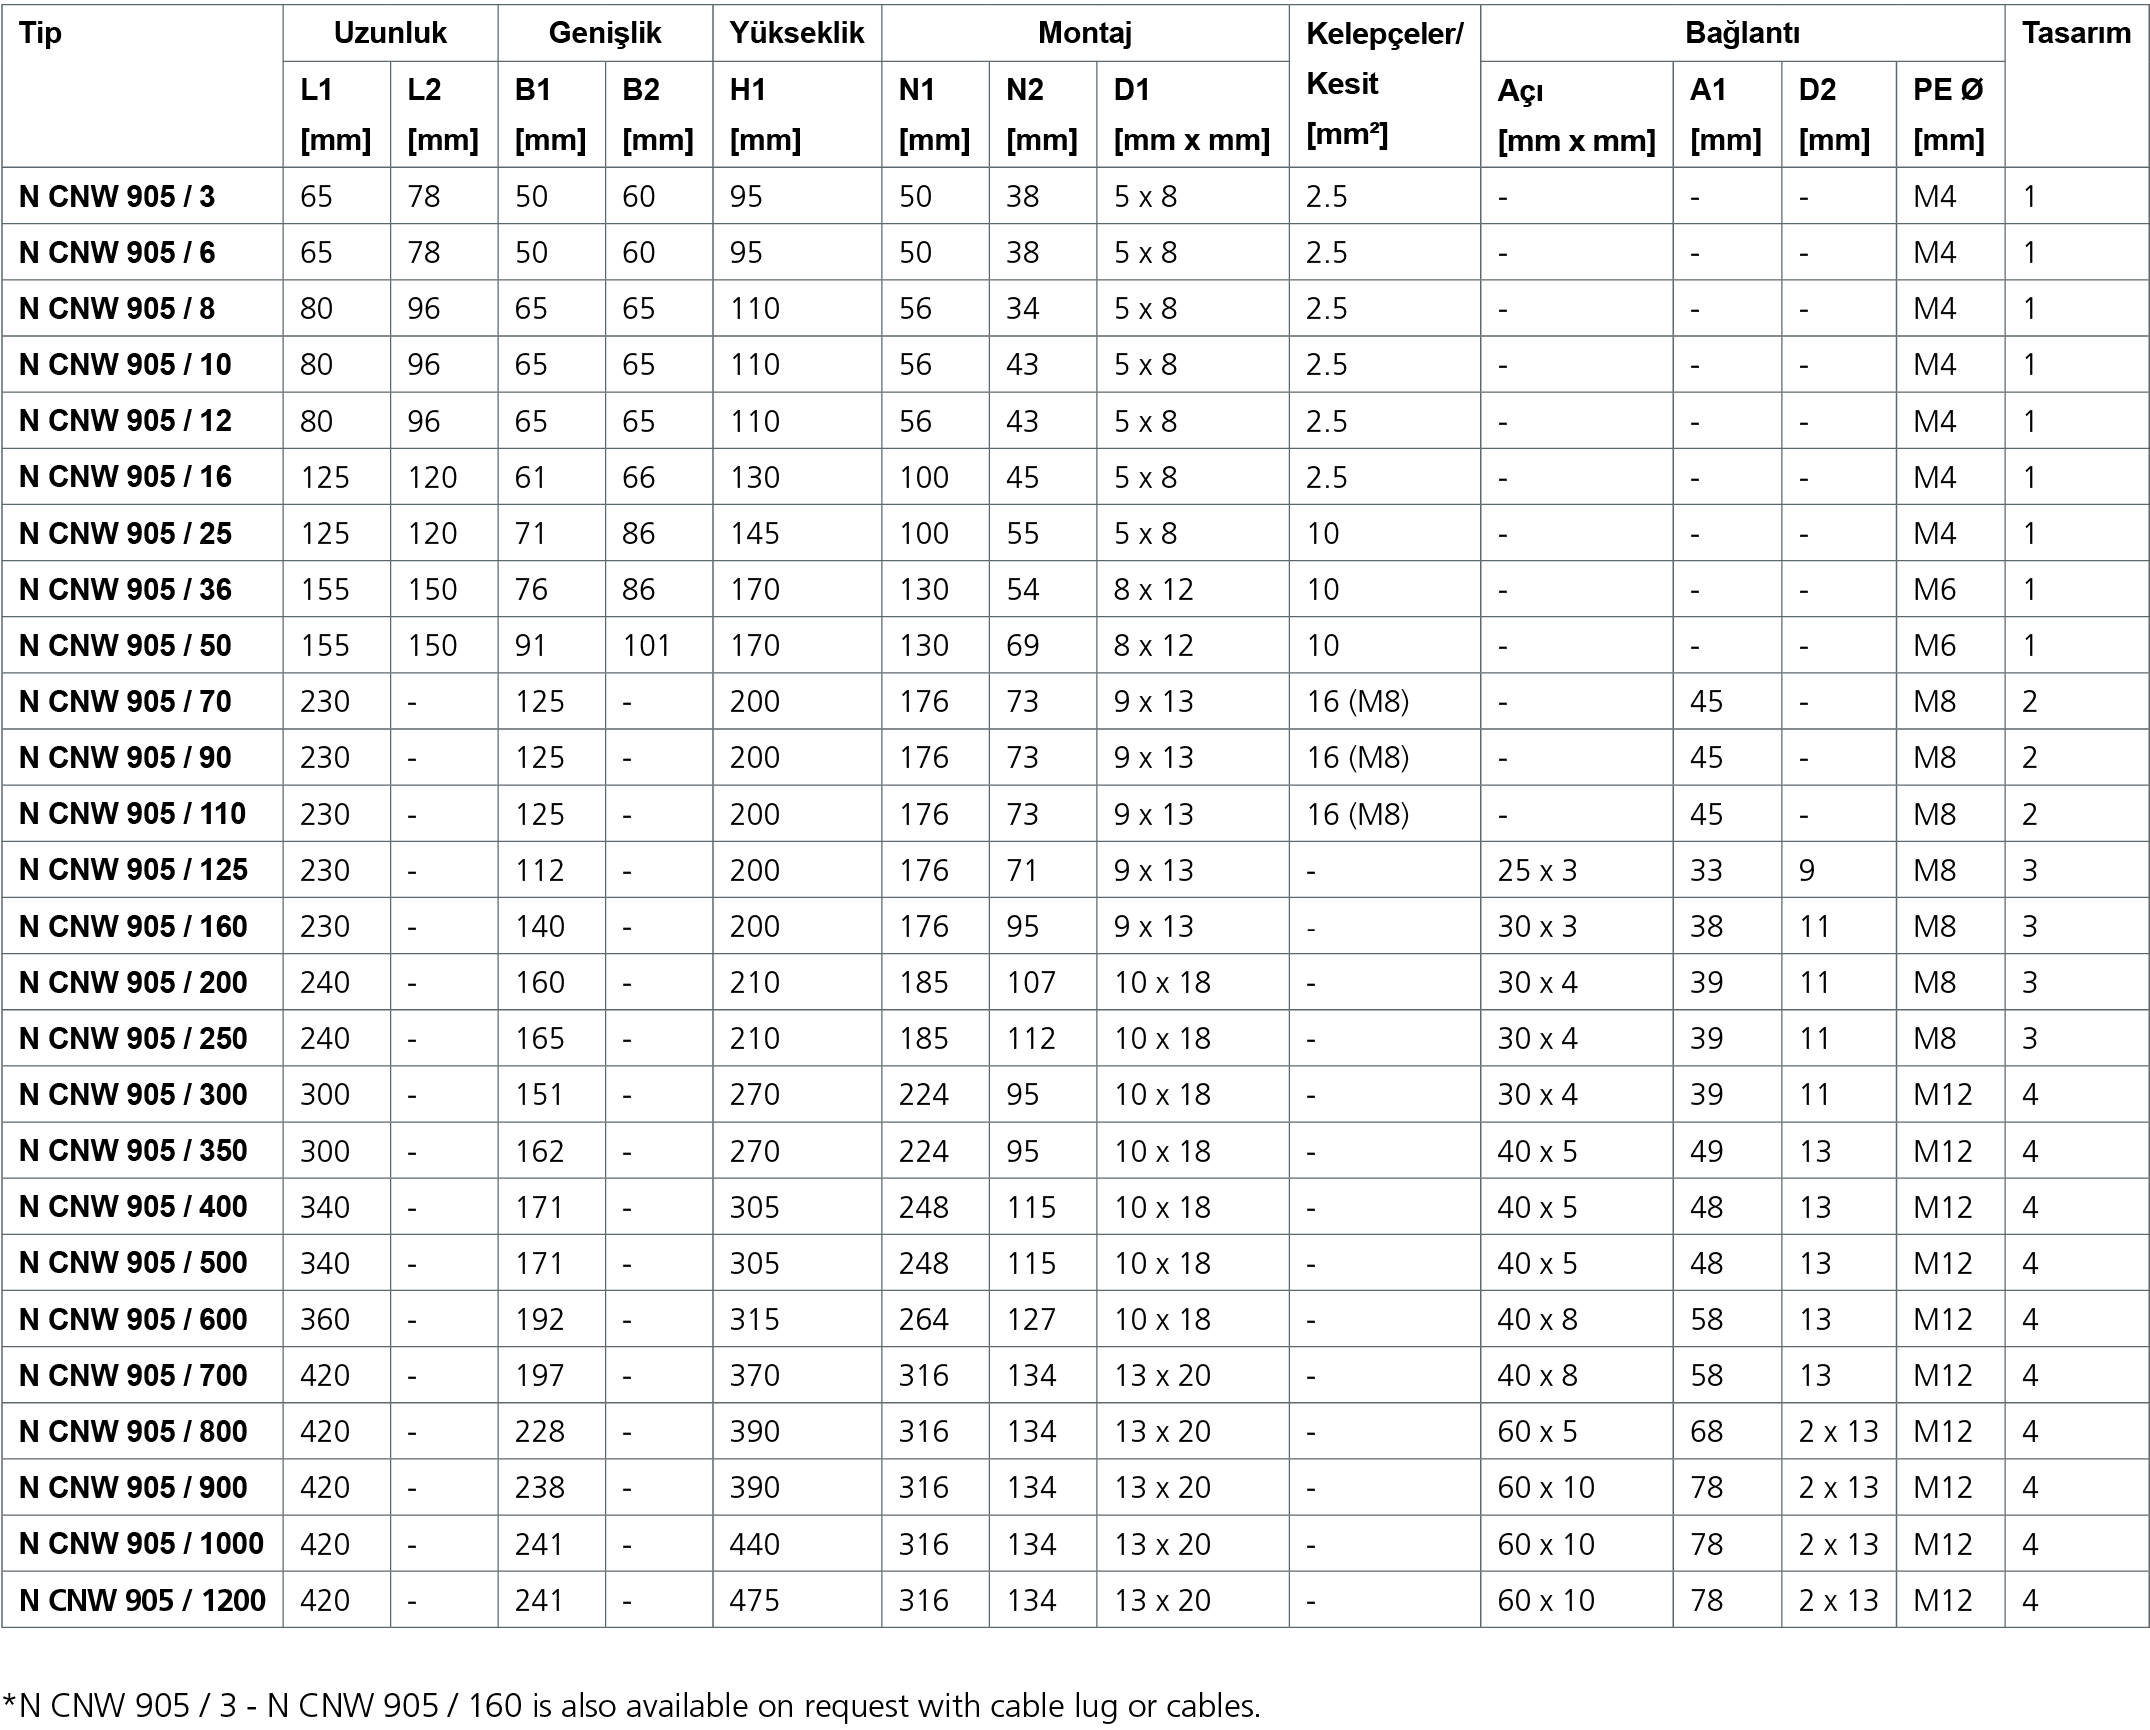Select row label N CNW 905 / 700
The image size is (2150, 1730).
tap(133, 1375)
